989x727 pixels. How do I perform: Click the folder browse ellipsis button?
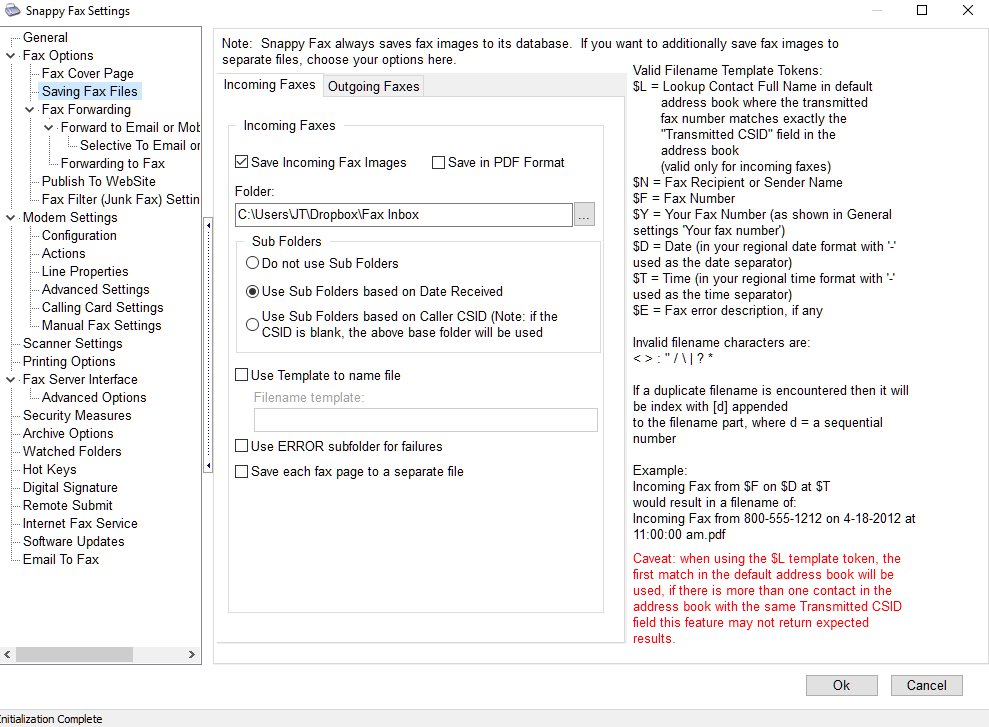click(585, 215)
